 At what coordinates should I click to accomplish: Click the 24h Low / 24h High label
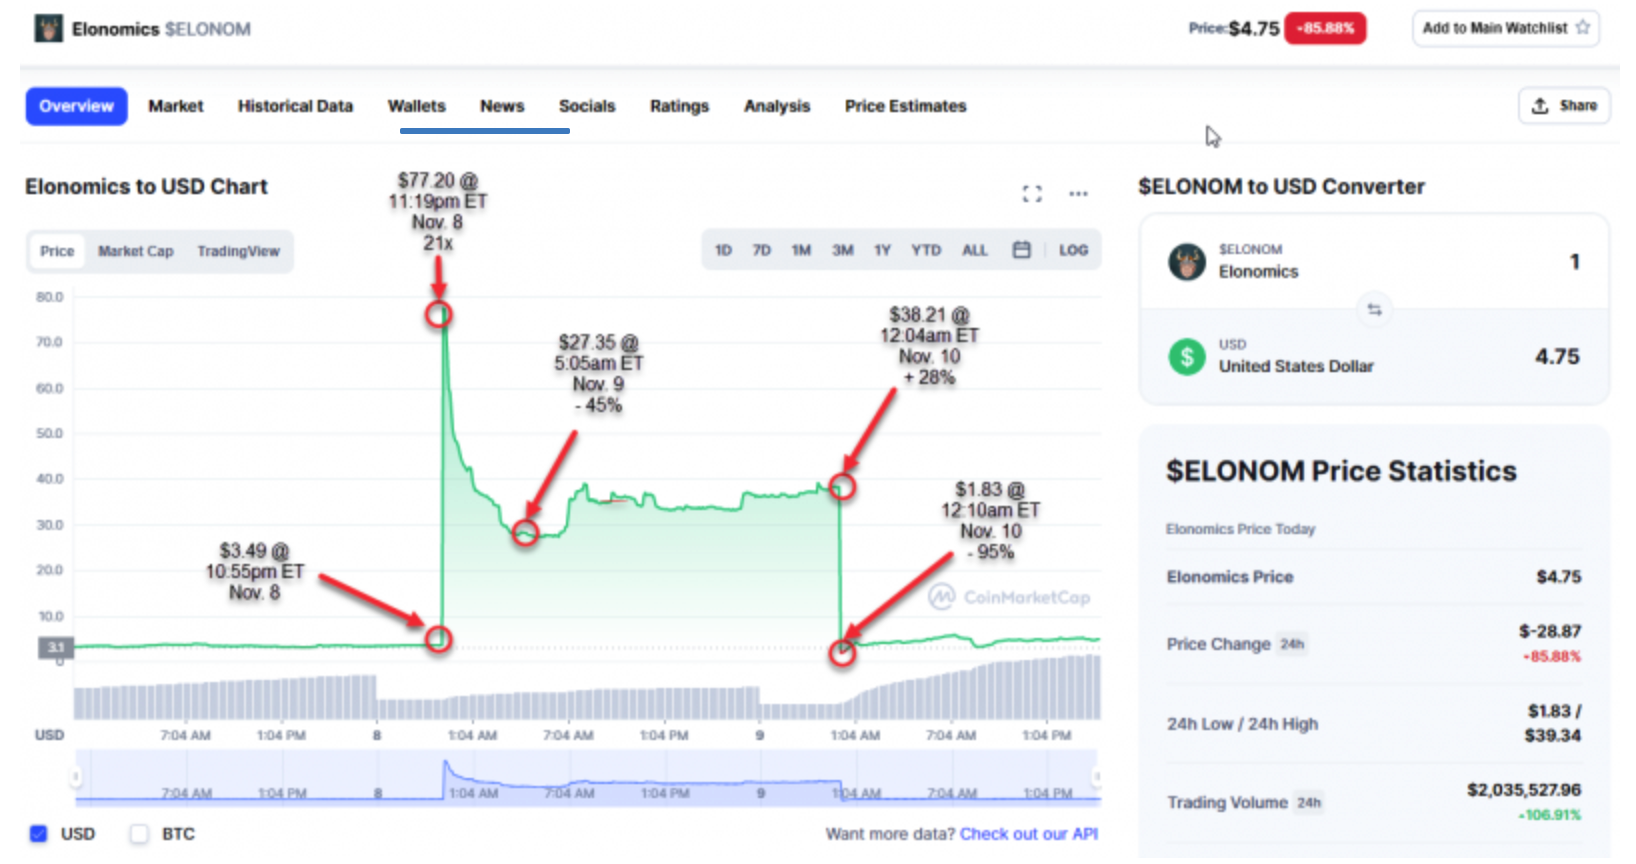pos(1242,724)
